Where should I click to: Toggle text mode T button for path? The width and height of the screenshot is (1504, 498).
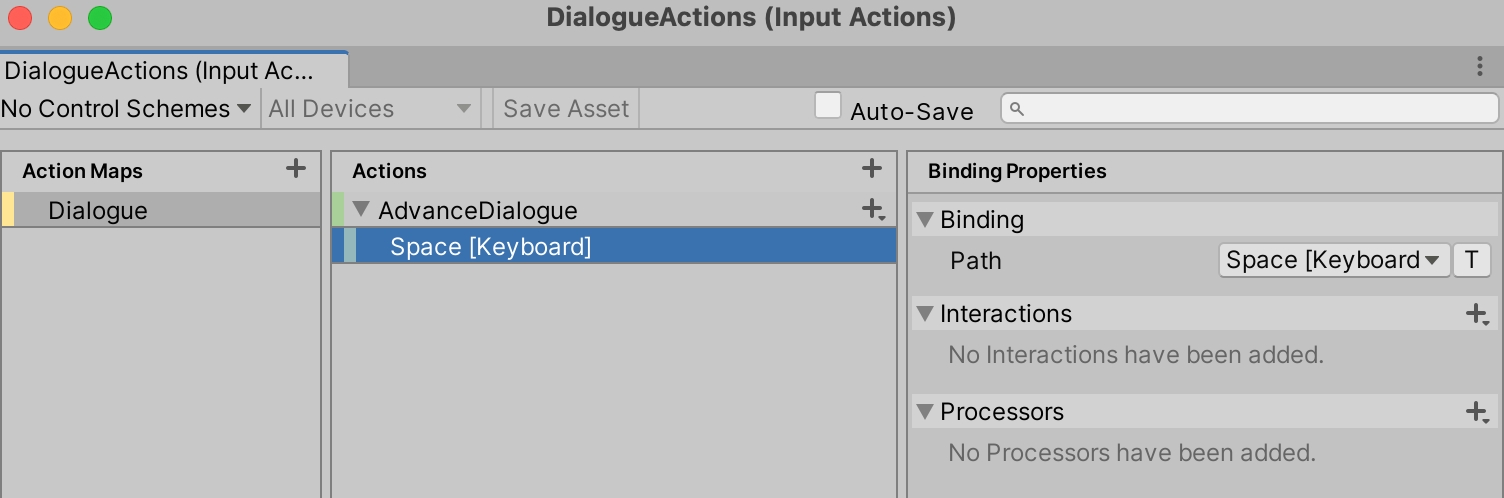pos(1471,260)
